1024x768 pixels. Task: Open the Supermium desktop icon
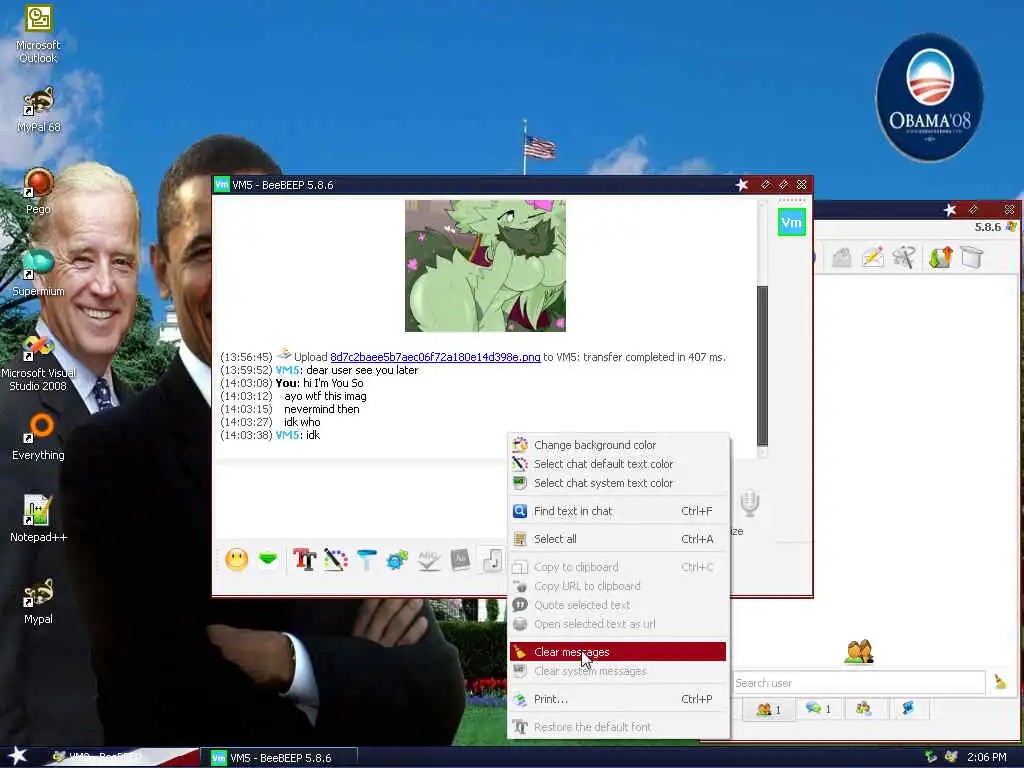click(38, 272)
